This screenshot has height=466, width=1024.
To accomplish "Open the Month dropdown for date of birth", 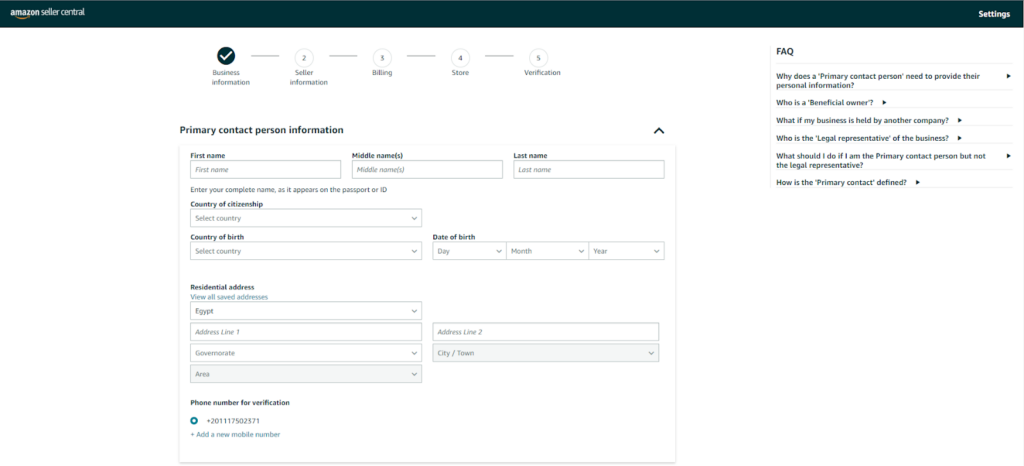I will point(547,251).
